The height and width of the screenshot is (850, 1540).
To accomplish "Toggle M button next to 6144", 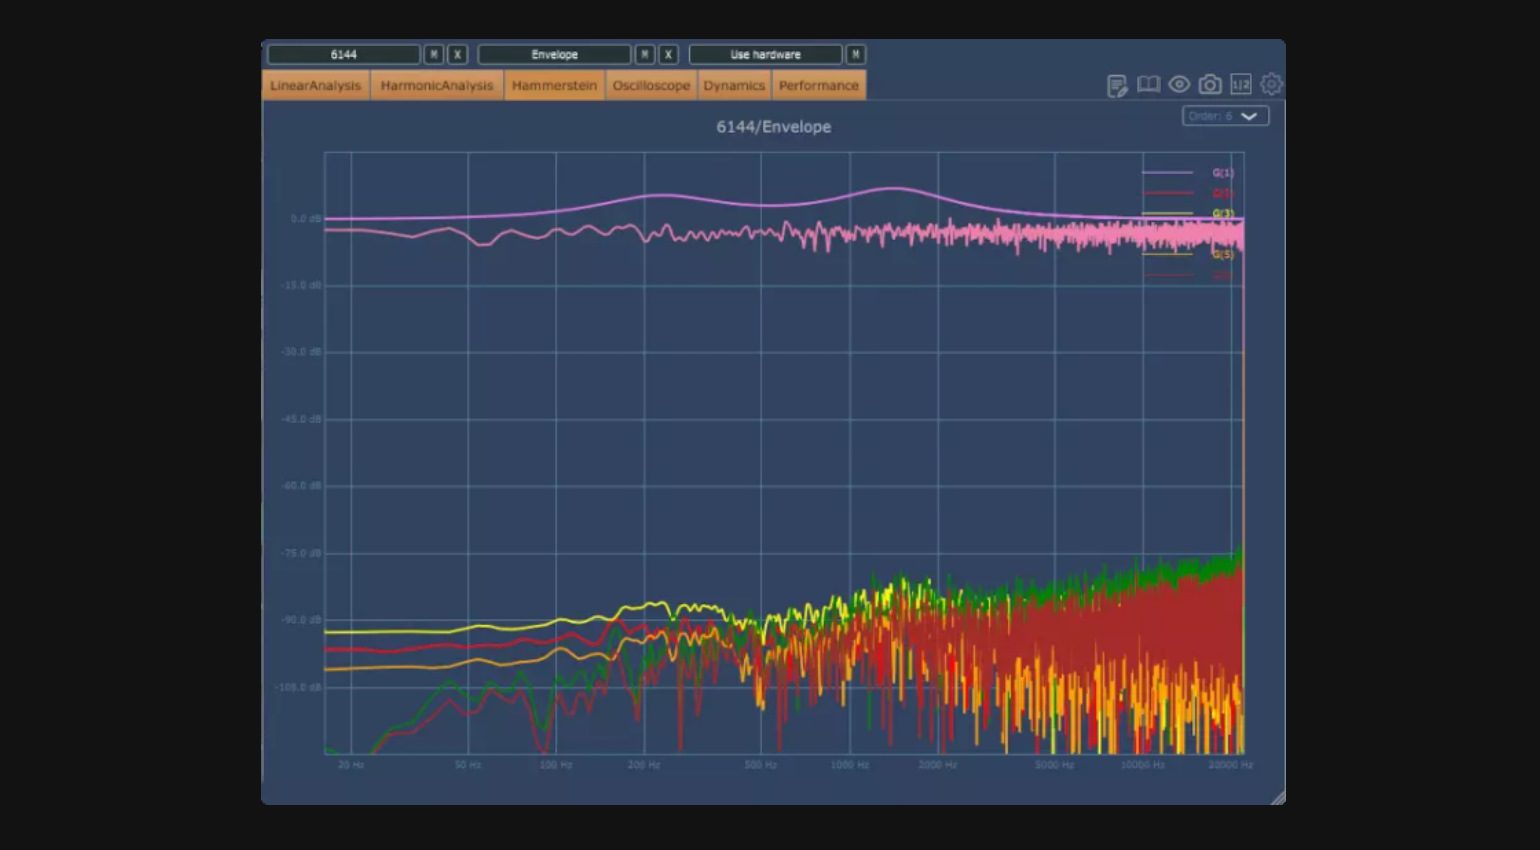I will [x=434, y=55].
